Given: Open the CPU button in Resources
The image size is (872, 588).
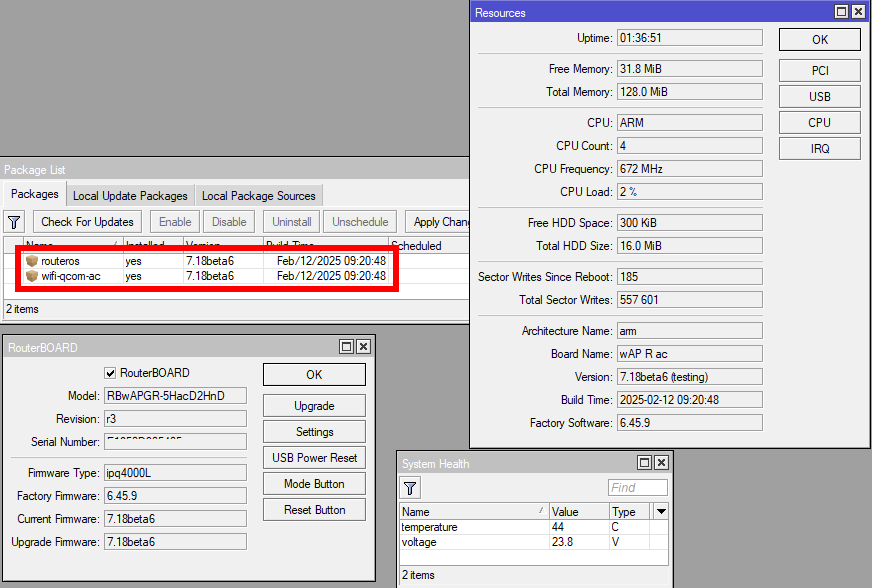Looking at the screenshot, I should click(820, 123).
